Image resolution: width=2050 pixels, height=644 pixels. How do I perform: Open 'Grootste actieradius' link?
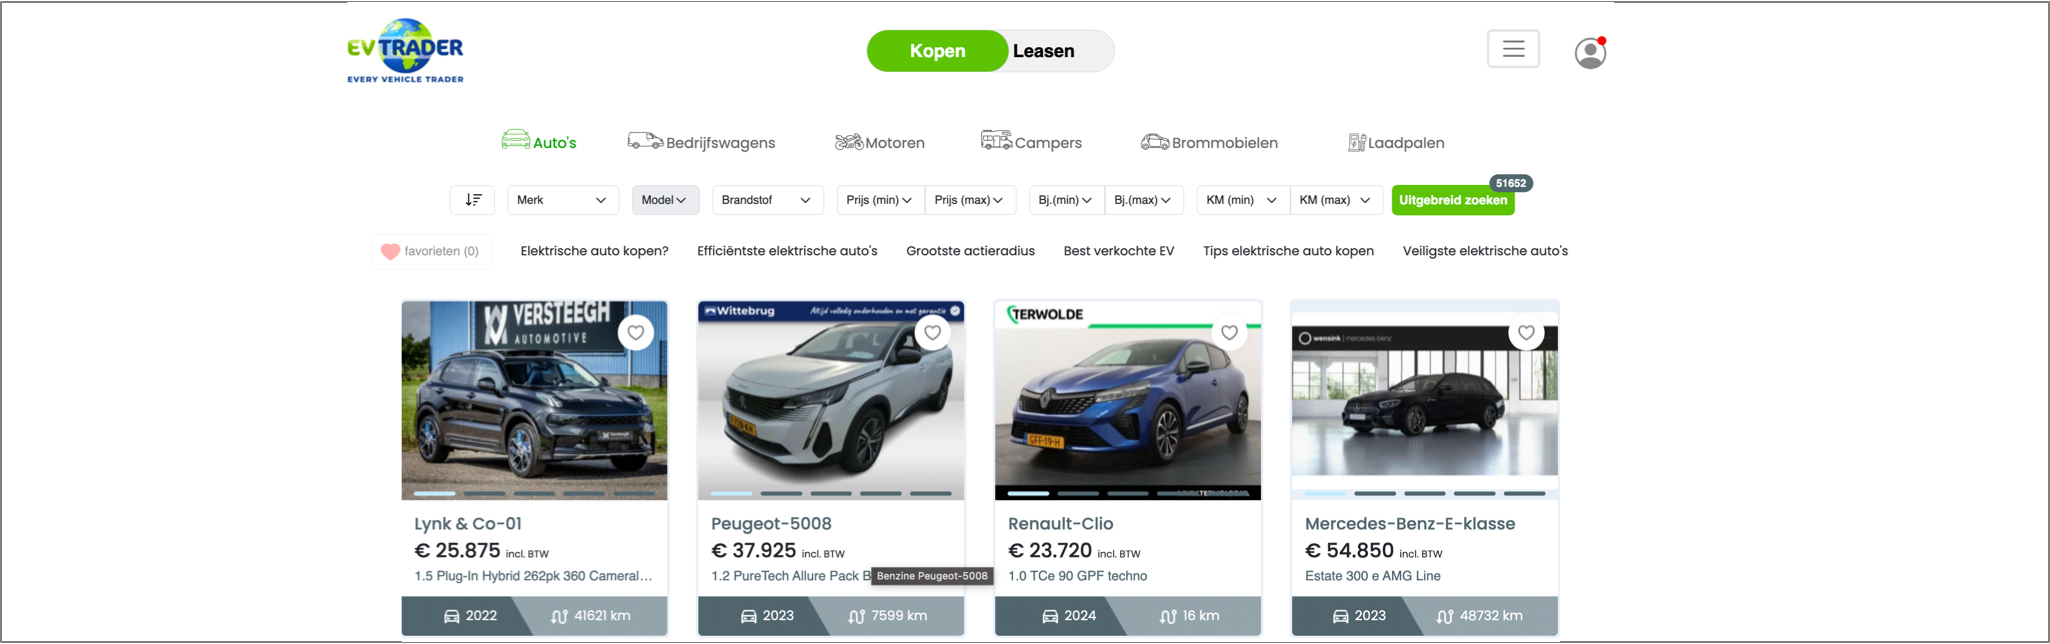tap(970, 251)
